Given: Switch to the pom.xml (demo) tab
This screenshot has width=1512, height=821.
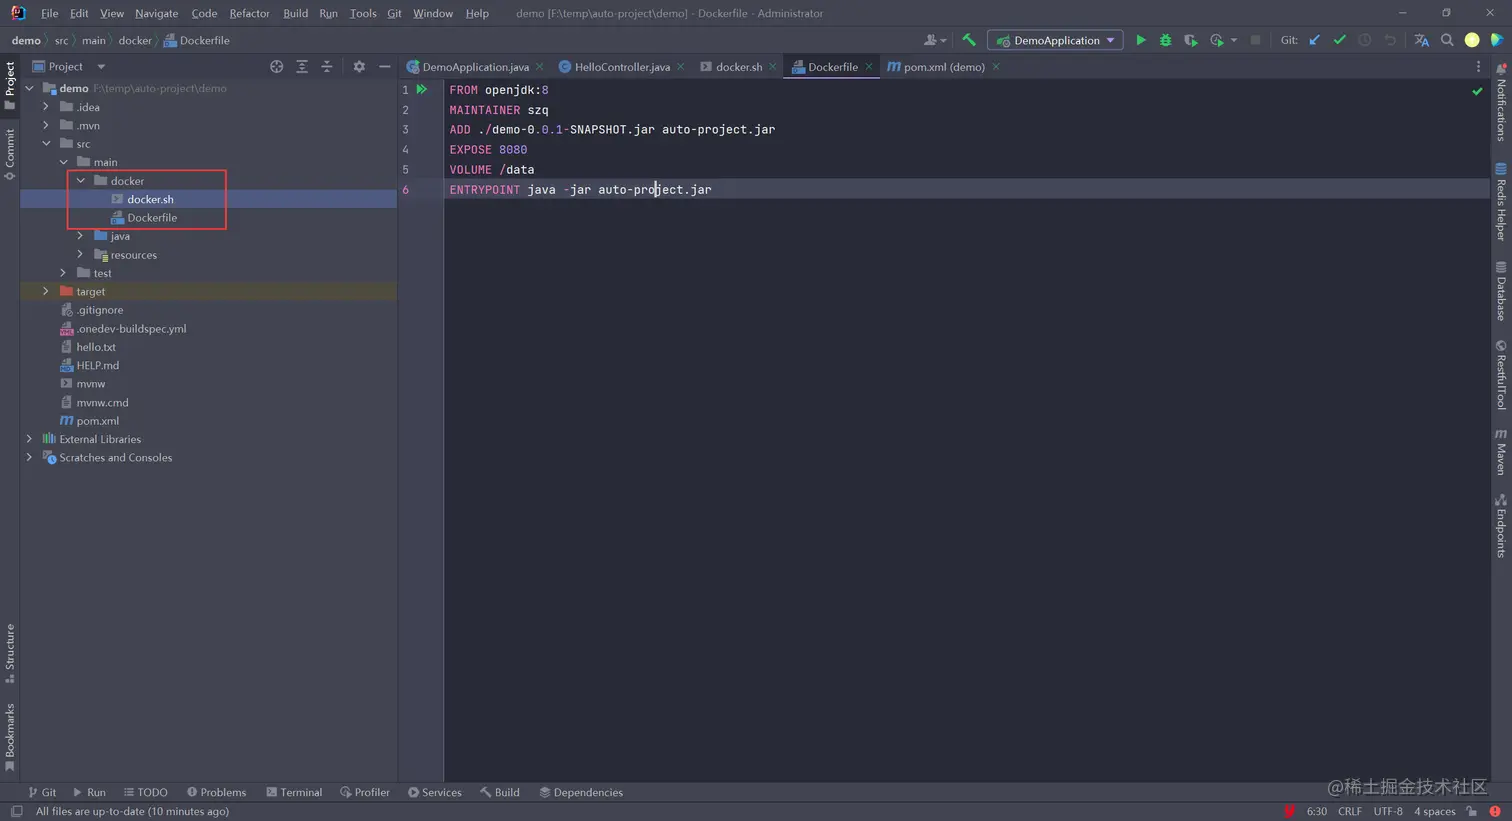Looking at the screenshot, I should tap(943, 67).
